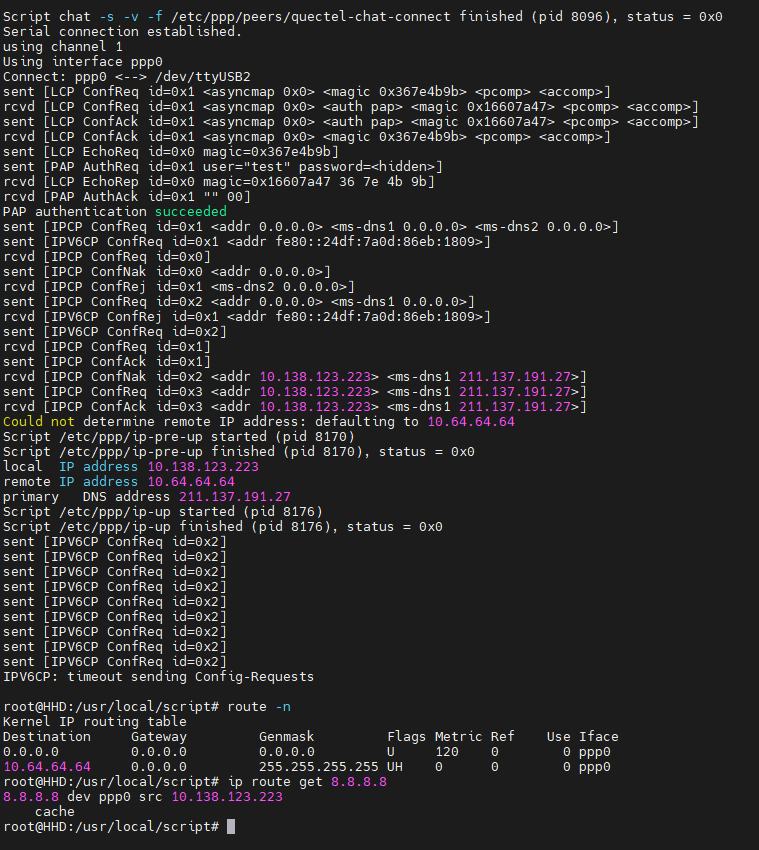The image size is (759, 850).
Task: Click the 255.255.255.255 genmask value
Action: (x=318, y=767)
